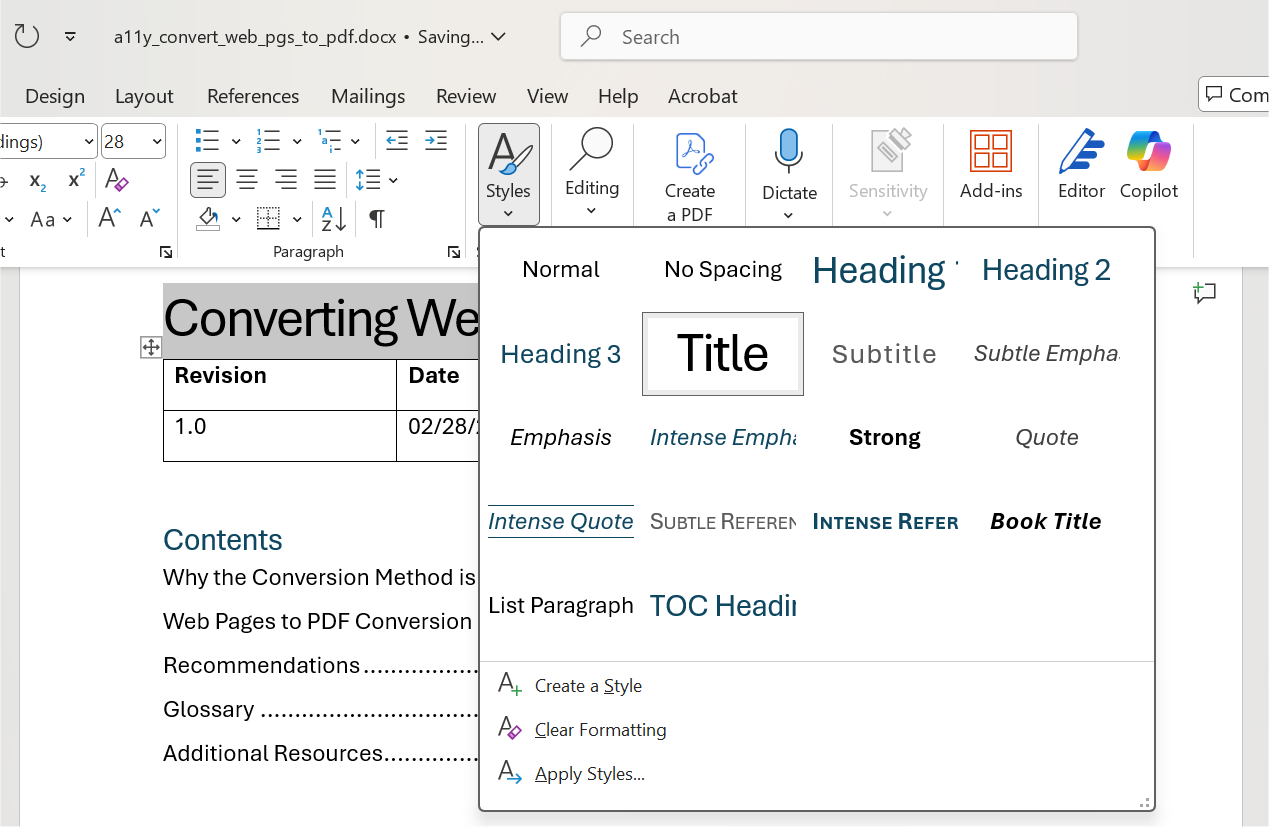Open the References ribbon tab
Viewport: 1269px width, 827px height.
tap(253, 96)
